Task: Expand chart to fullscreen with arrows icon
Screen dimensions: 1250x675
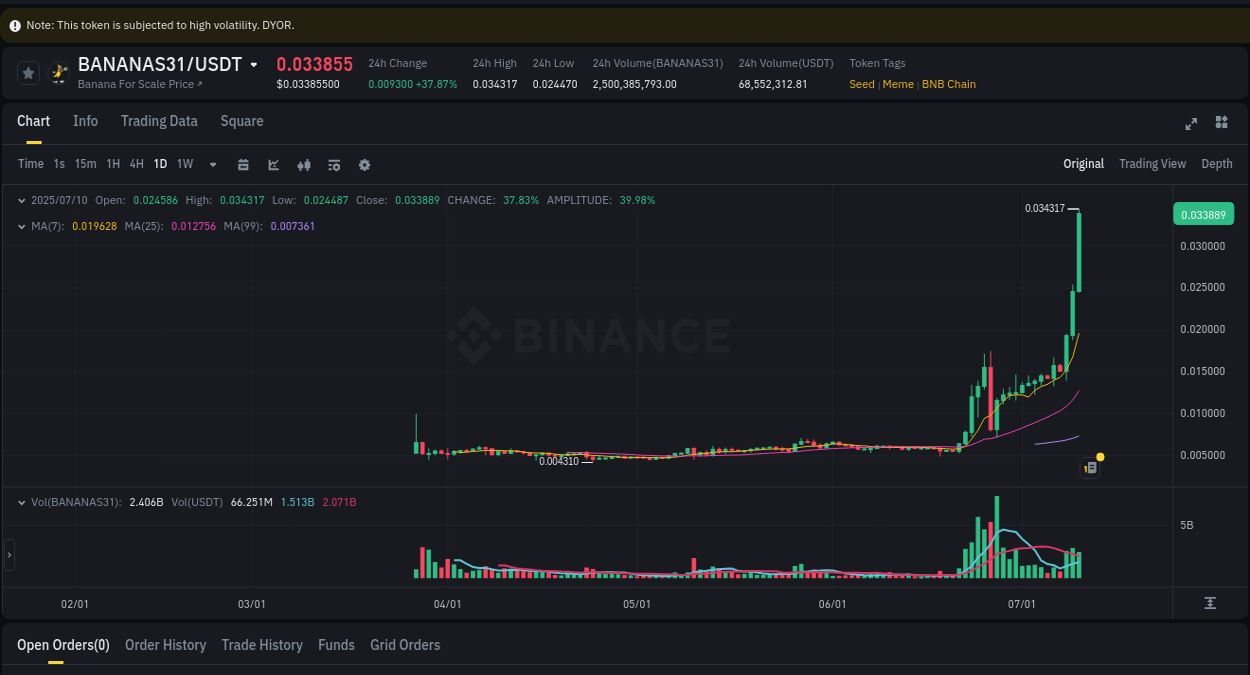Action: click(1190, 124)
